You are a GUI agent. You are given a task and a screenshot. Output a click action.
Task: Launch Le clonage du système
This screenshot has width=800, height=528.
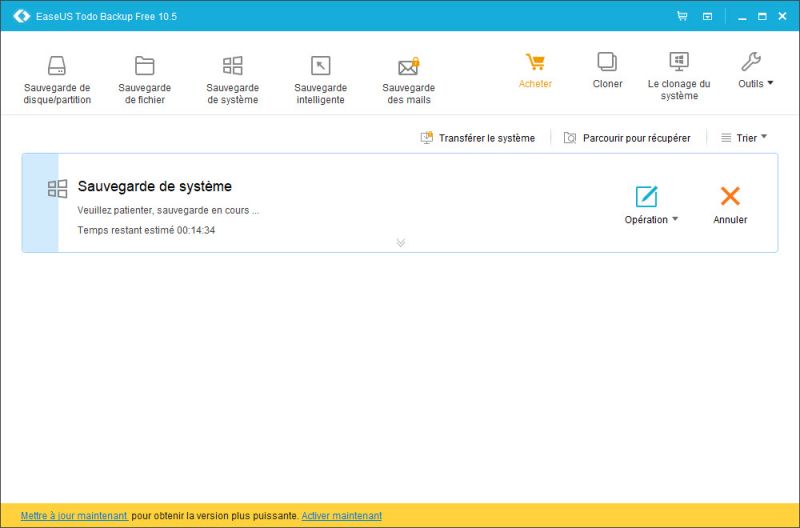679,76
